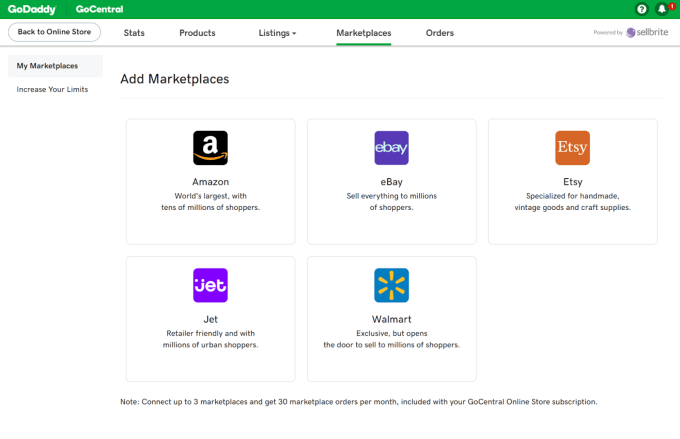Open the help question mark icon

click(642, 9)
